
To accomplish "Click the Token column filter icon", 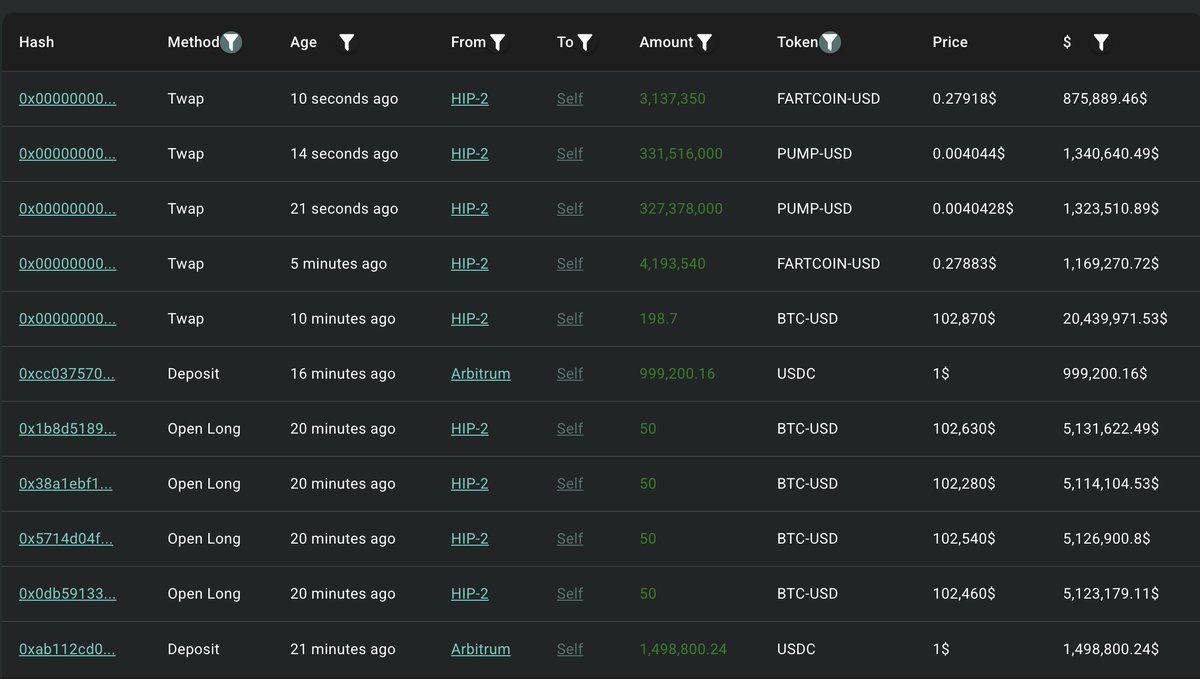I will (x=830, y=42).
